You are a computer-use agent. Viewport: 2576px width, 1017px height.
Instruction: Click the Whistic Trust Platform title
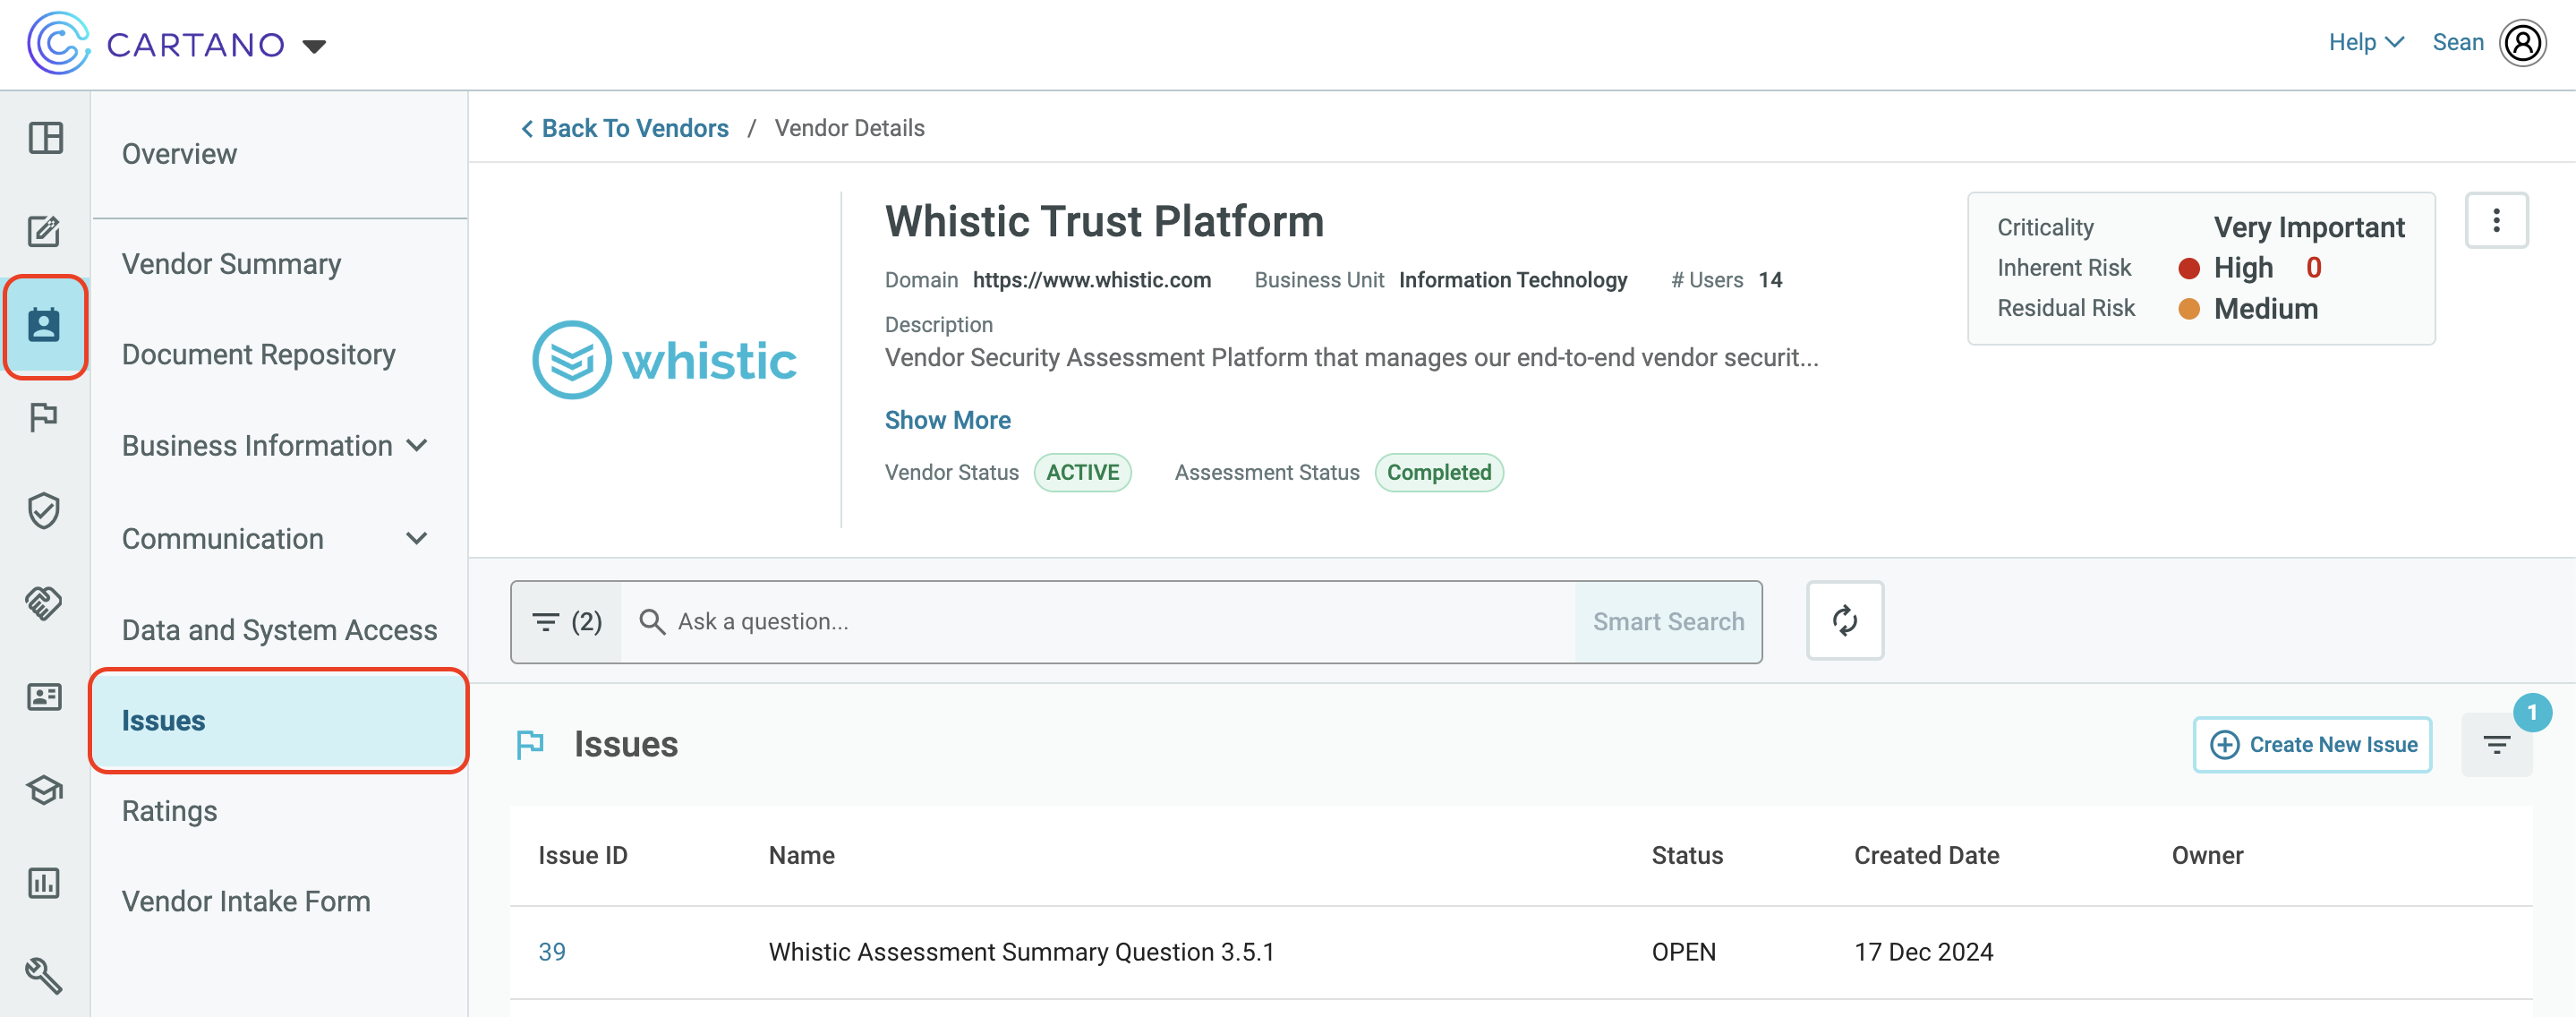tap(1104, 221)
